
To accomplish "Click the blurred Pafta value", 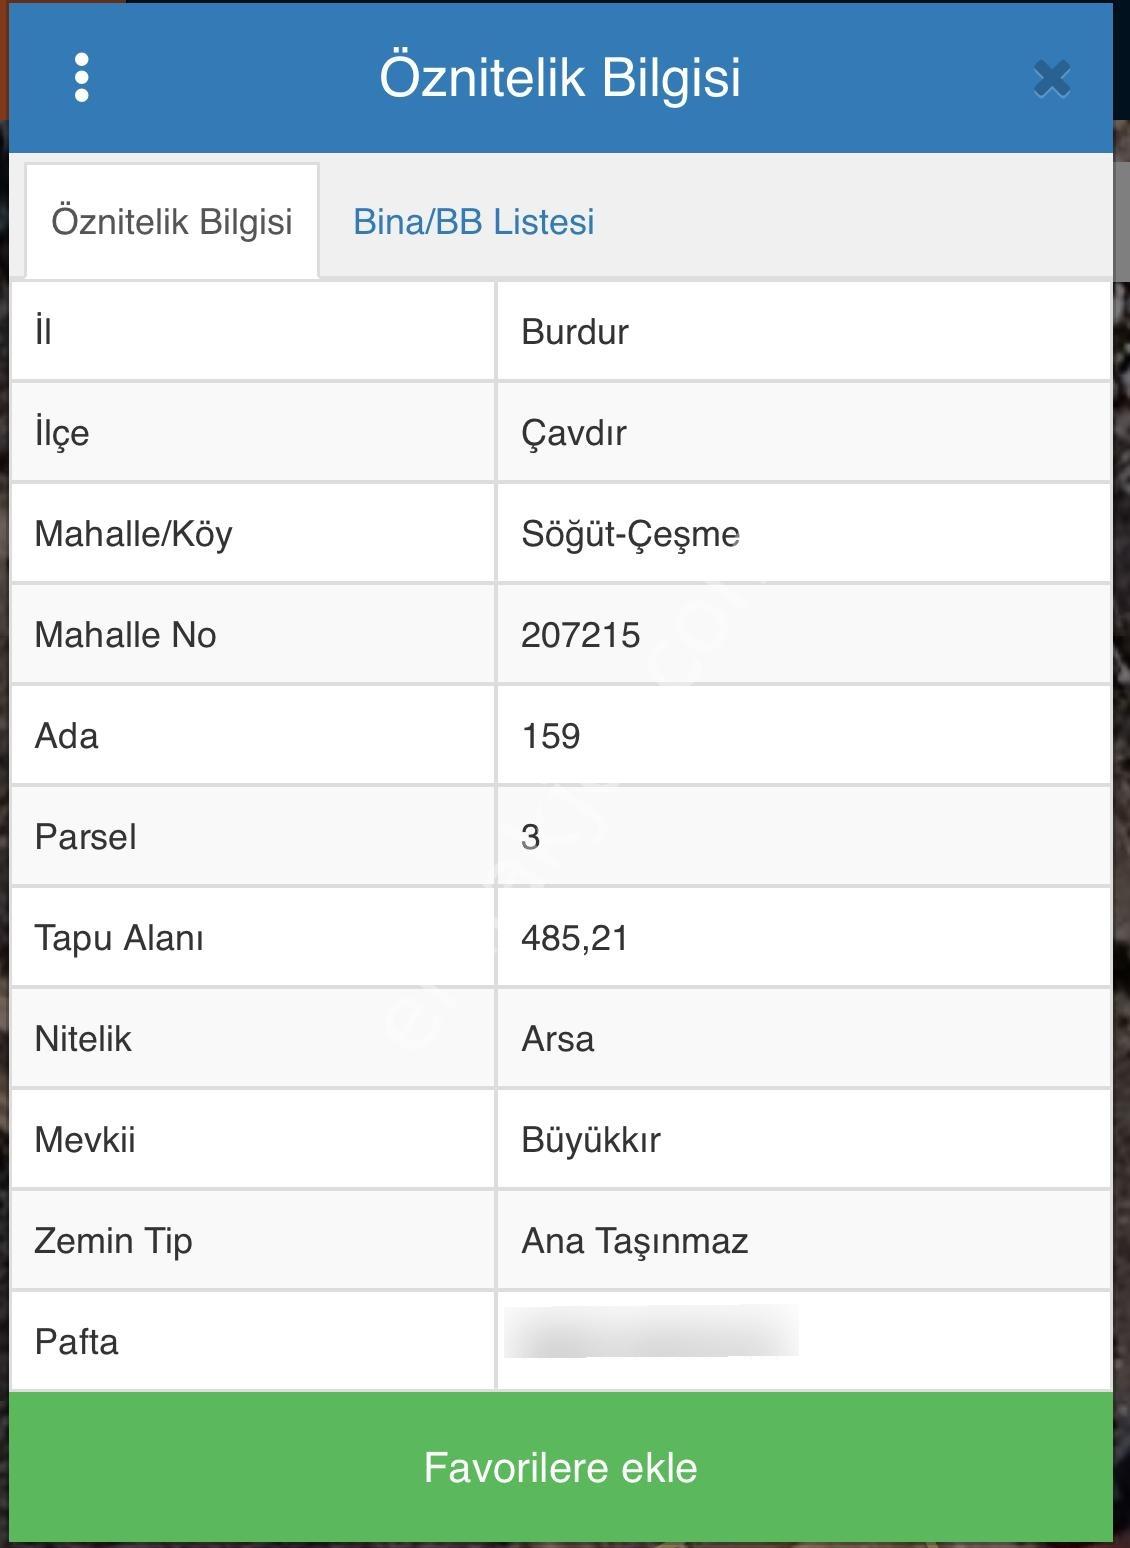I will (x=651, y=1331).
